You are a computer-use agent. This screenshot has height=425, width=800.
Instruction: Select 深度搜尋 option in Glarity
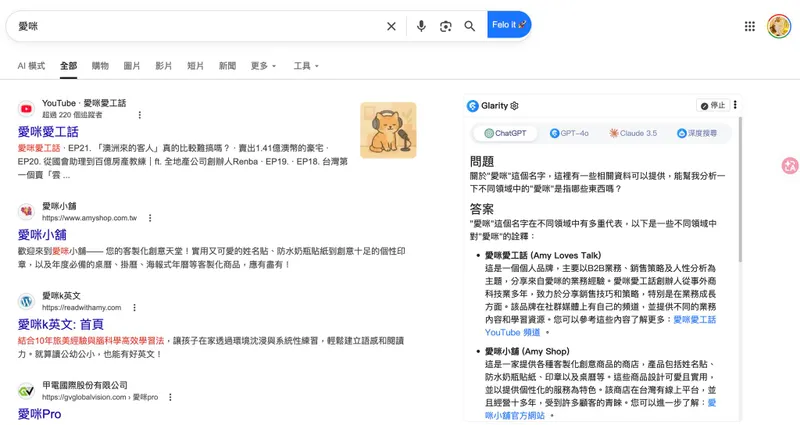coord(696,133)
